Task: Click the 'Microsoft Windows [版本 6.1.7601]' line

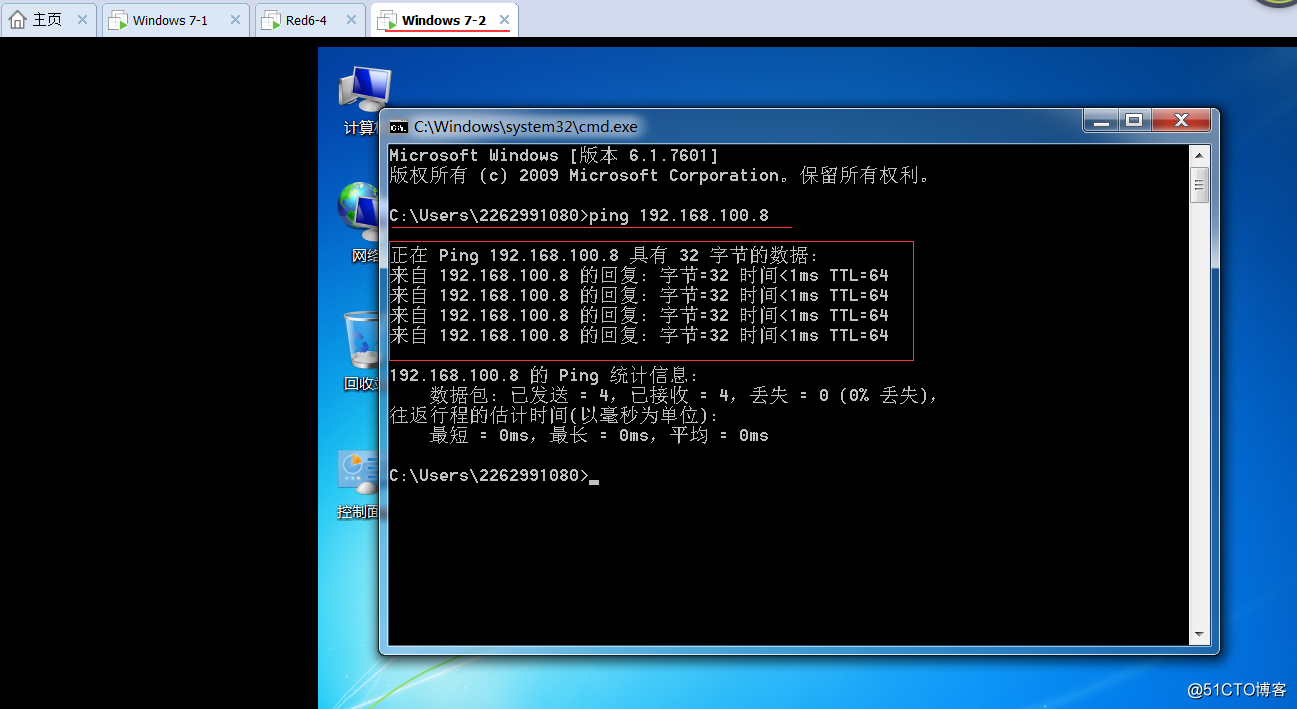Action: click(x=554, y=156)
